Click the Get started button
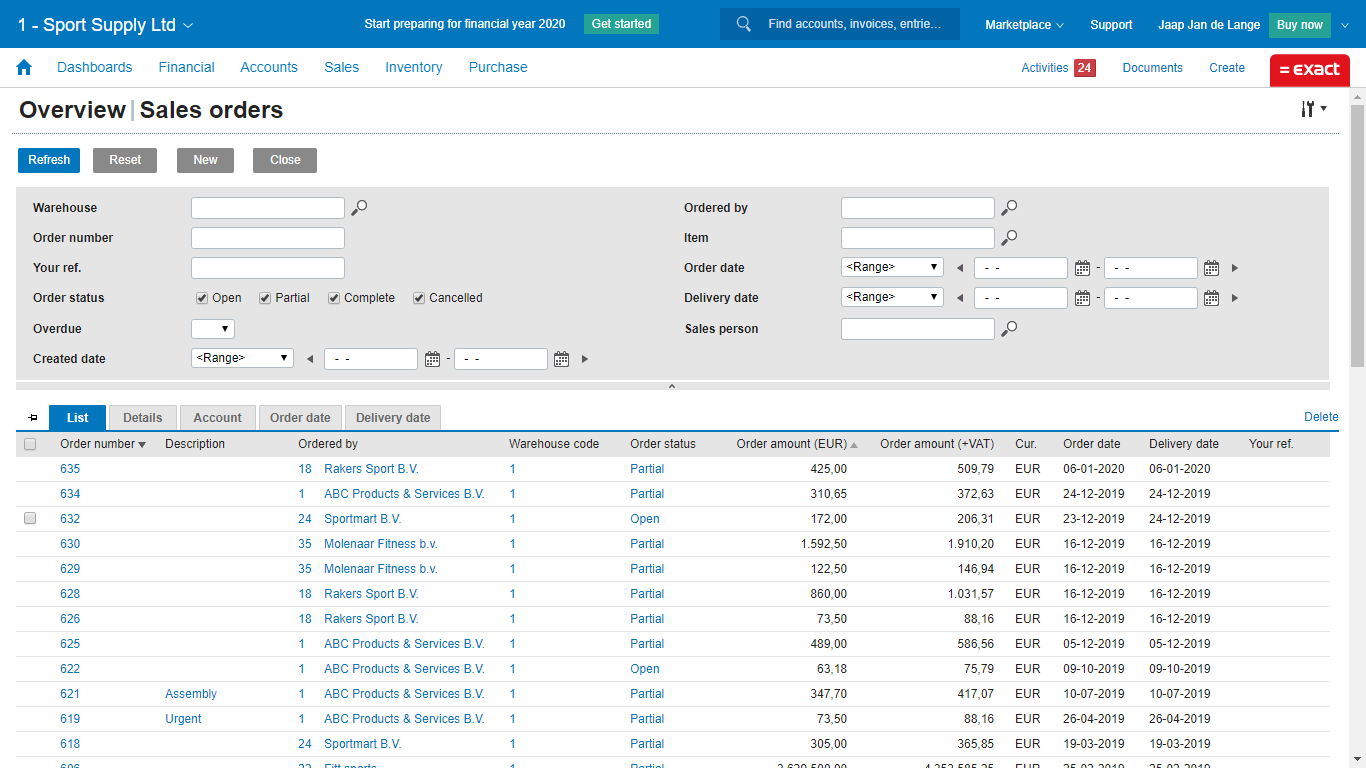Screen dimensions: 1366x768 point(621,24)
